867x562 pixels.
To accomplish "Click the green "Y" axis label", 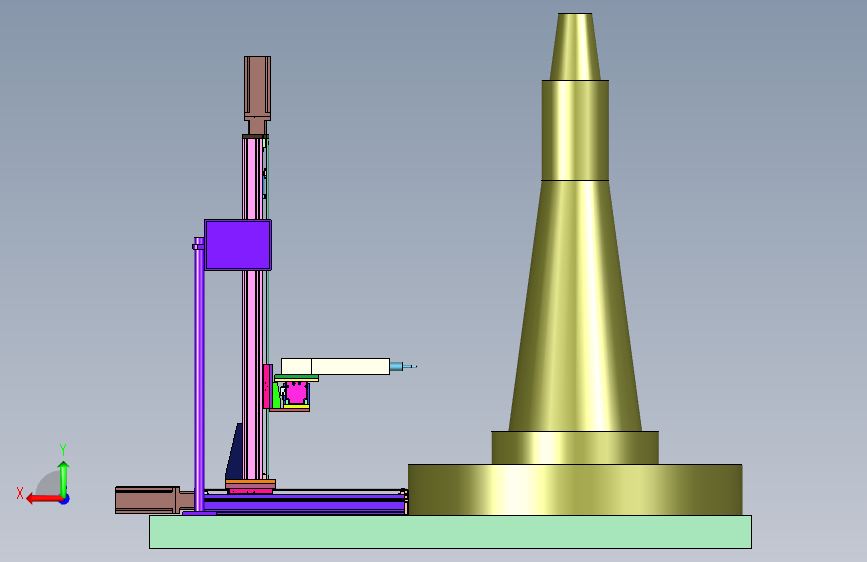I will click(x=62, y=450).
